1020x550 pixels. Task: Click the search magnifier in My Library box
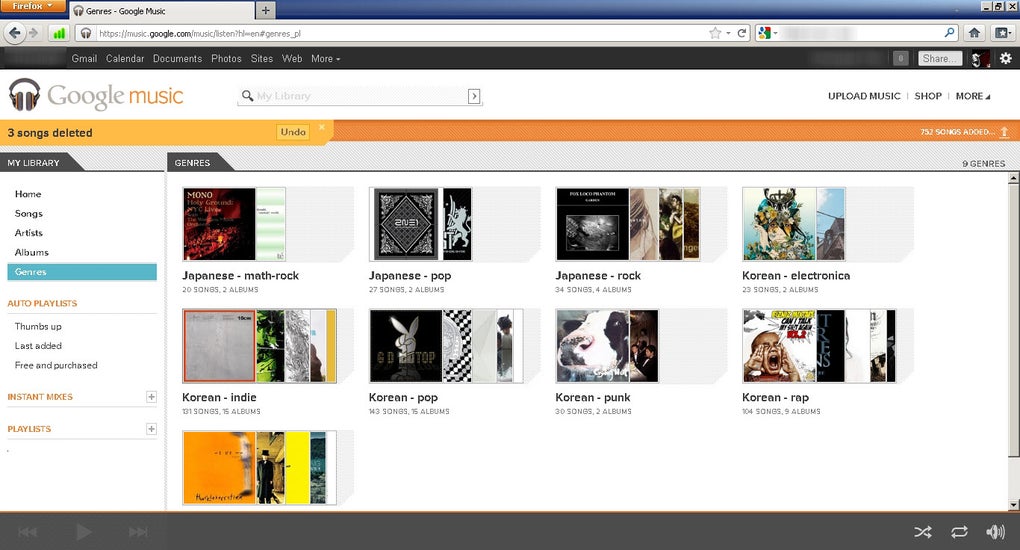pos(247,96)
